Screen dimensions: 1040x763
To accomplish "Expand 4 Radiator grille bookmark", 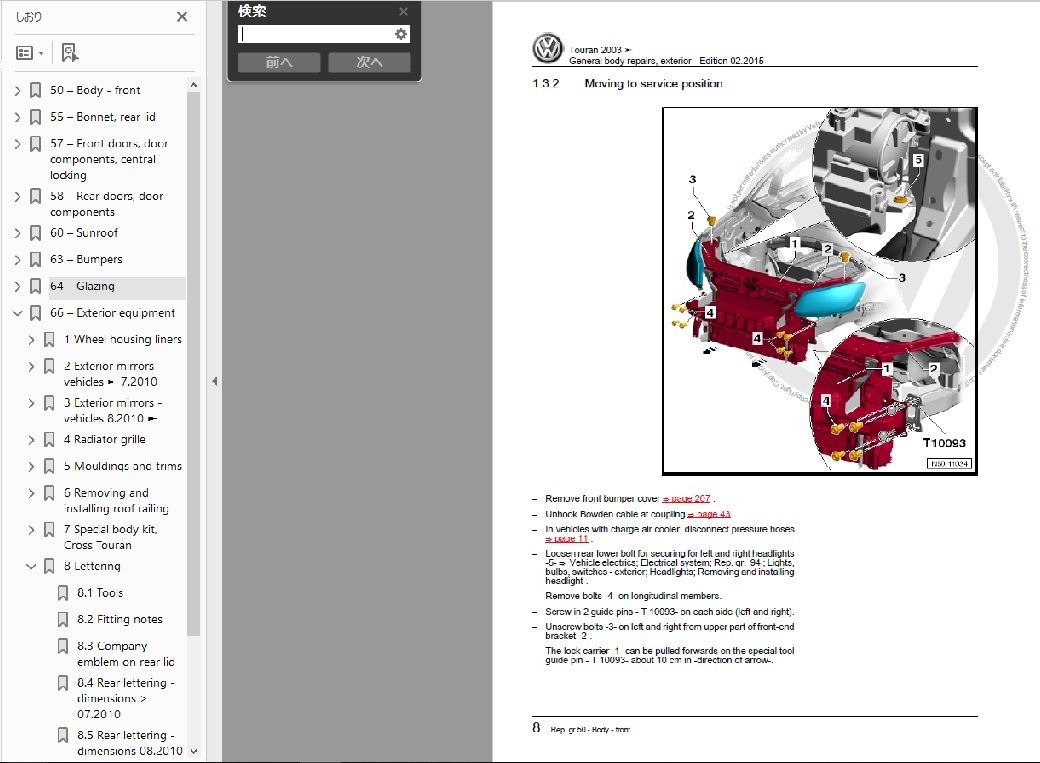I will 31,439.
